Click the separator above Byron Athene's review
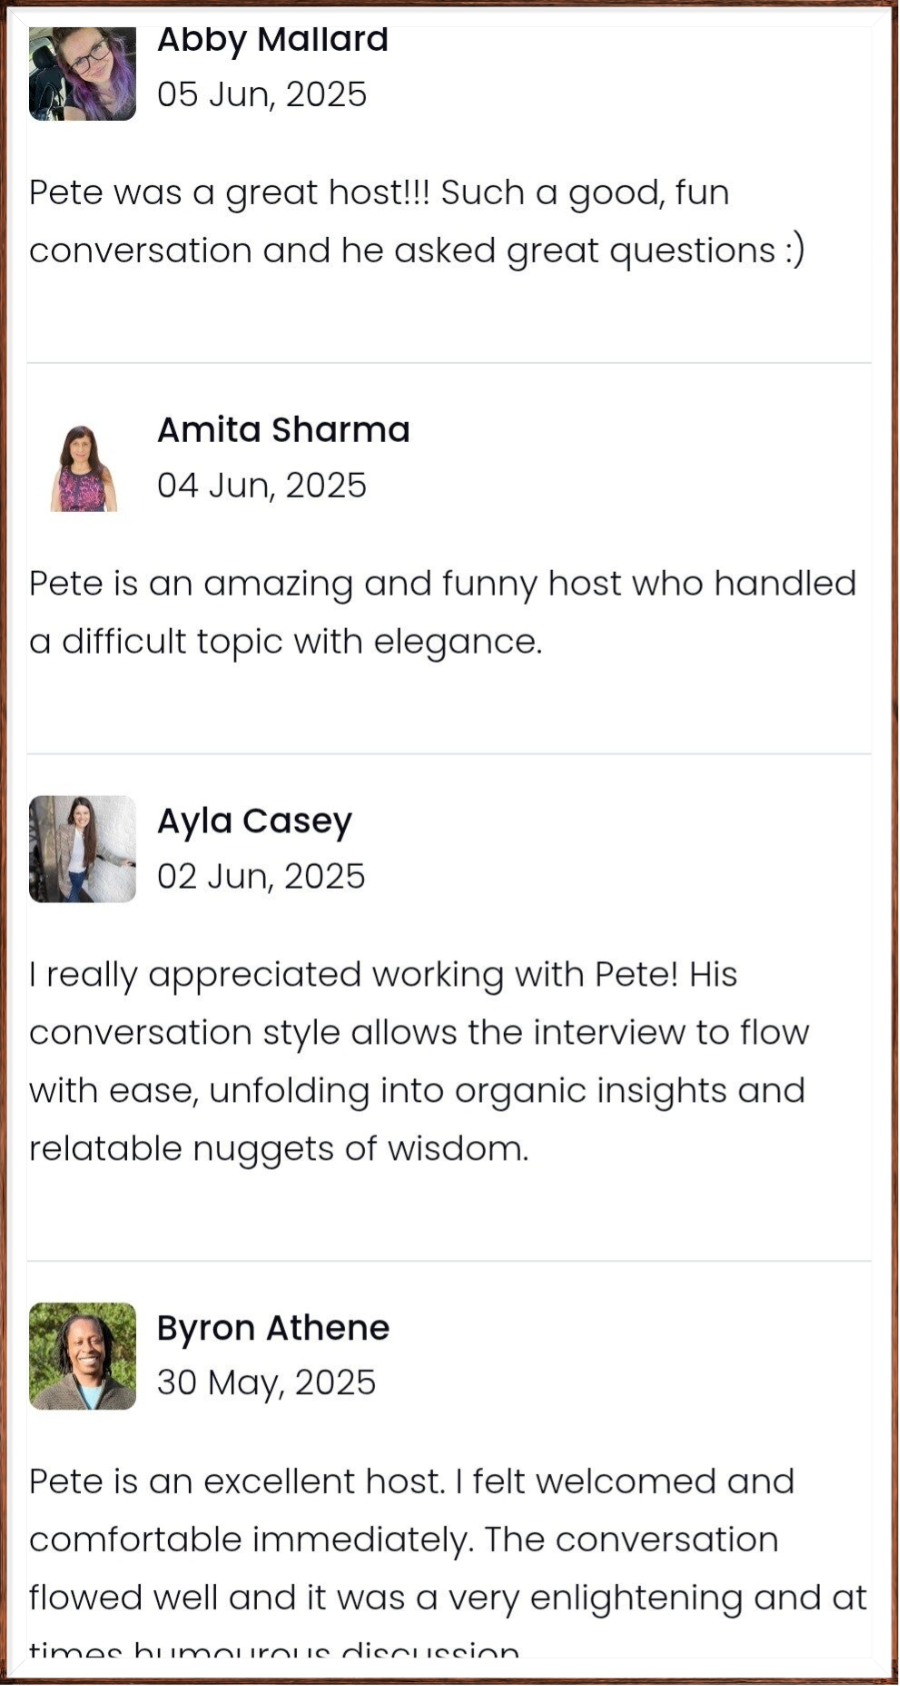This screenshot has height=1686, width=900. pos(449,1261)
